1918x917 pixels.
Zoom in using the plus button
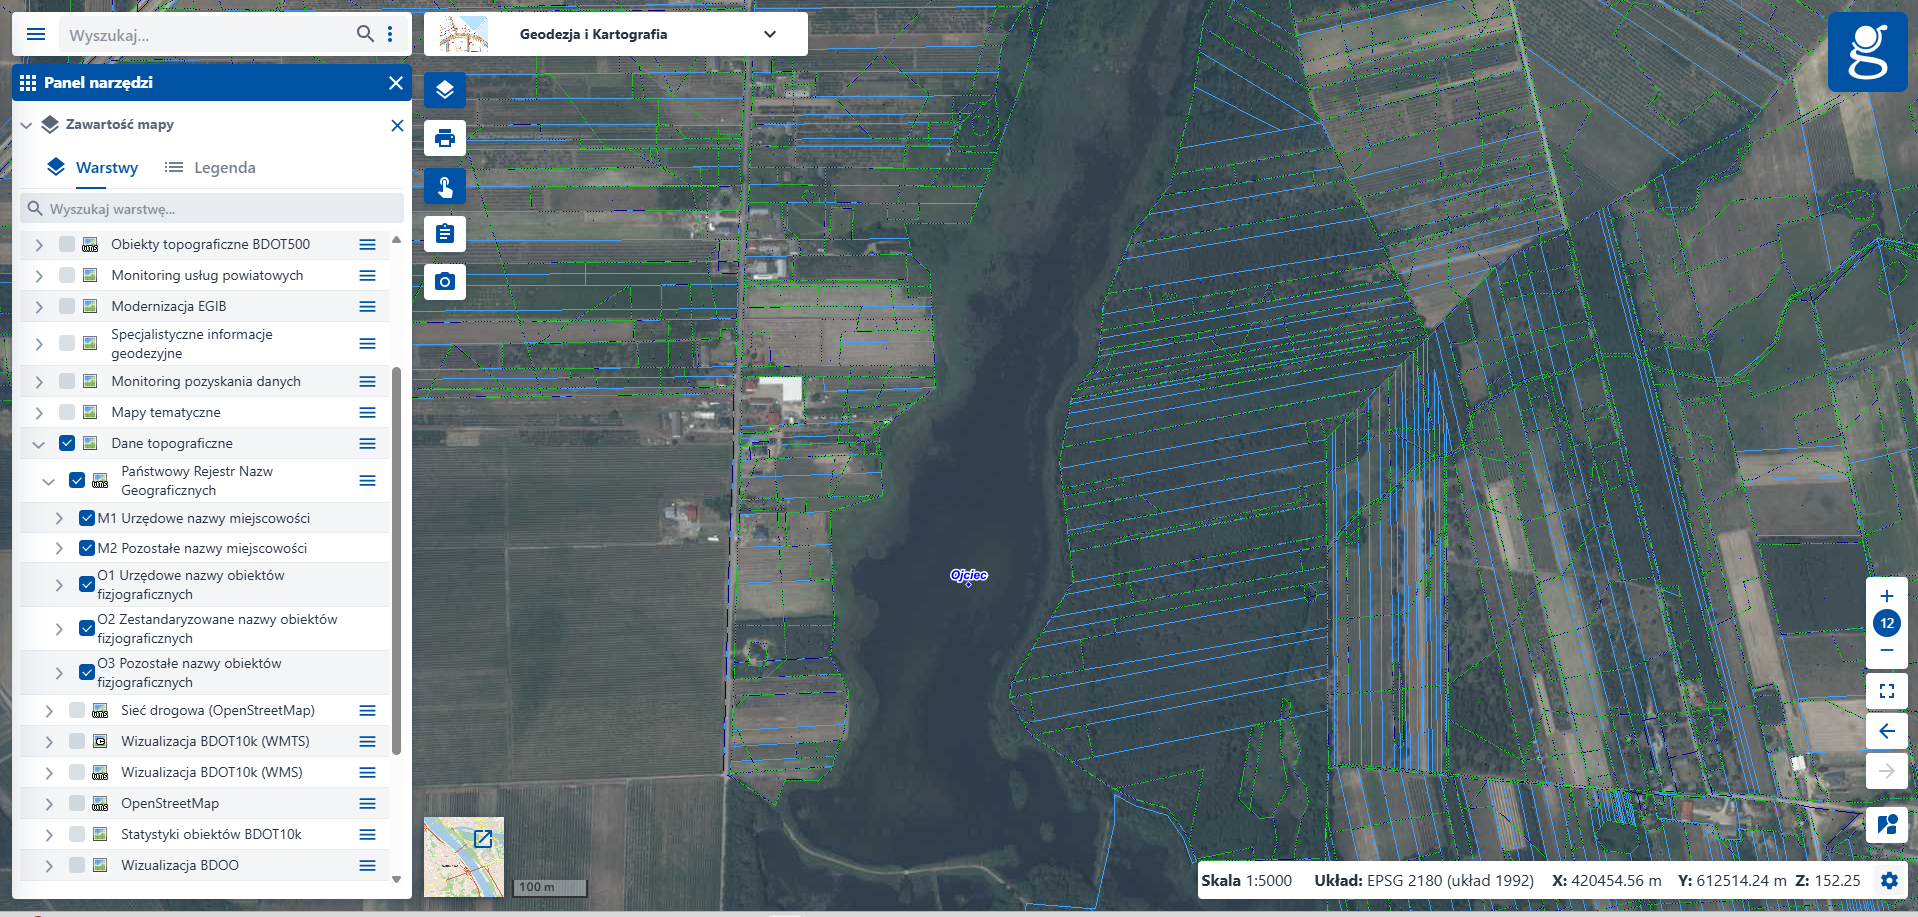1886,596
